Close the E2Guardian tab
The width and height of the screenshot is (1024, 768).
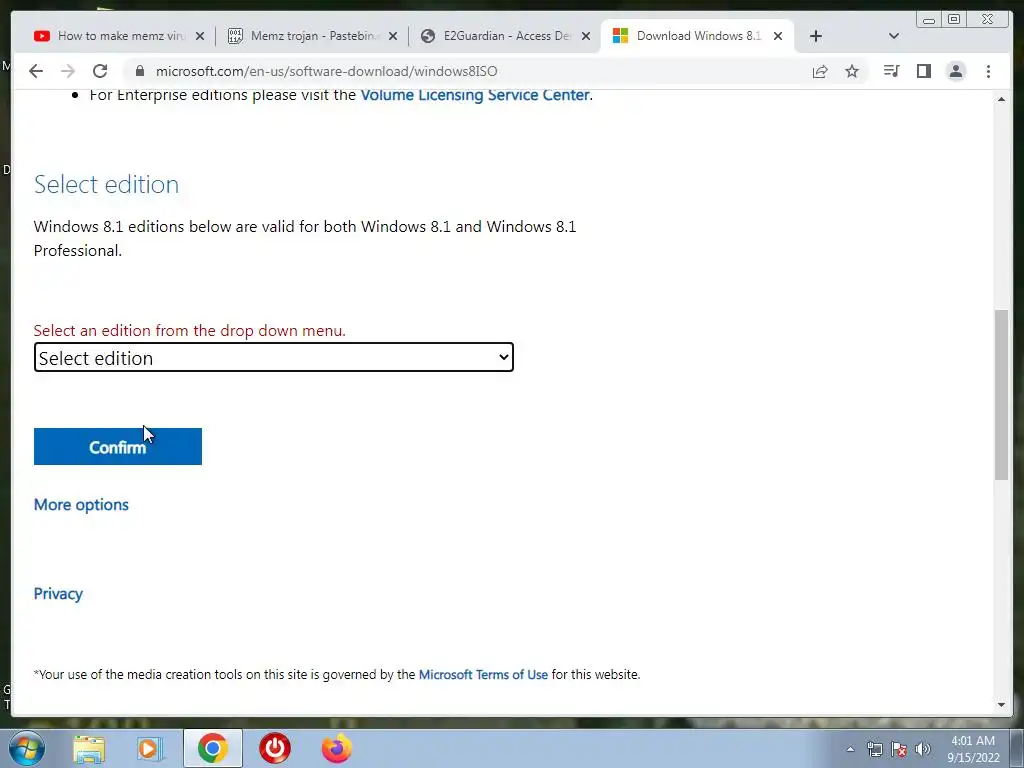586,36
